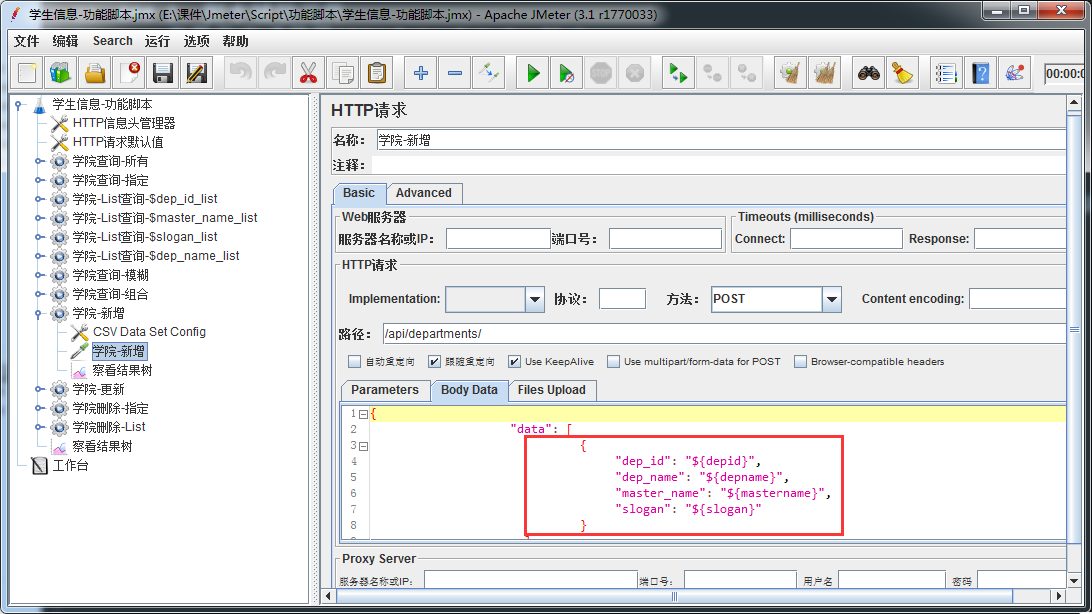Click the Remote start all icon
Viewport: 1092px width, 614px height.
point(678,73)
